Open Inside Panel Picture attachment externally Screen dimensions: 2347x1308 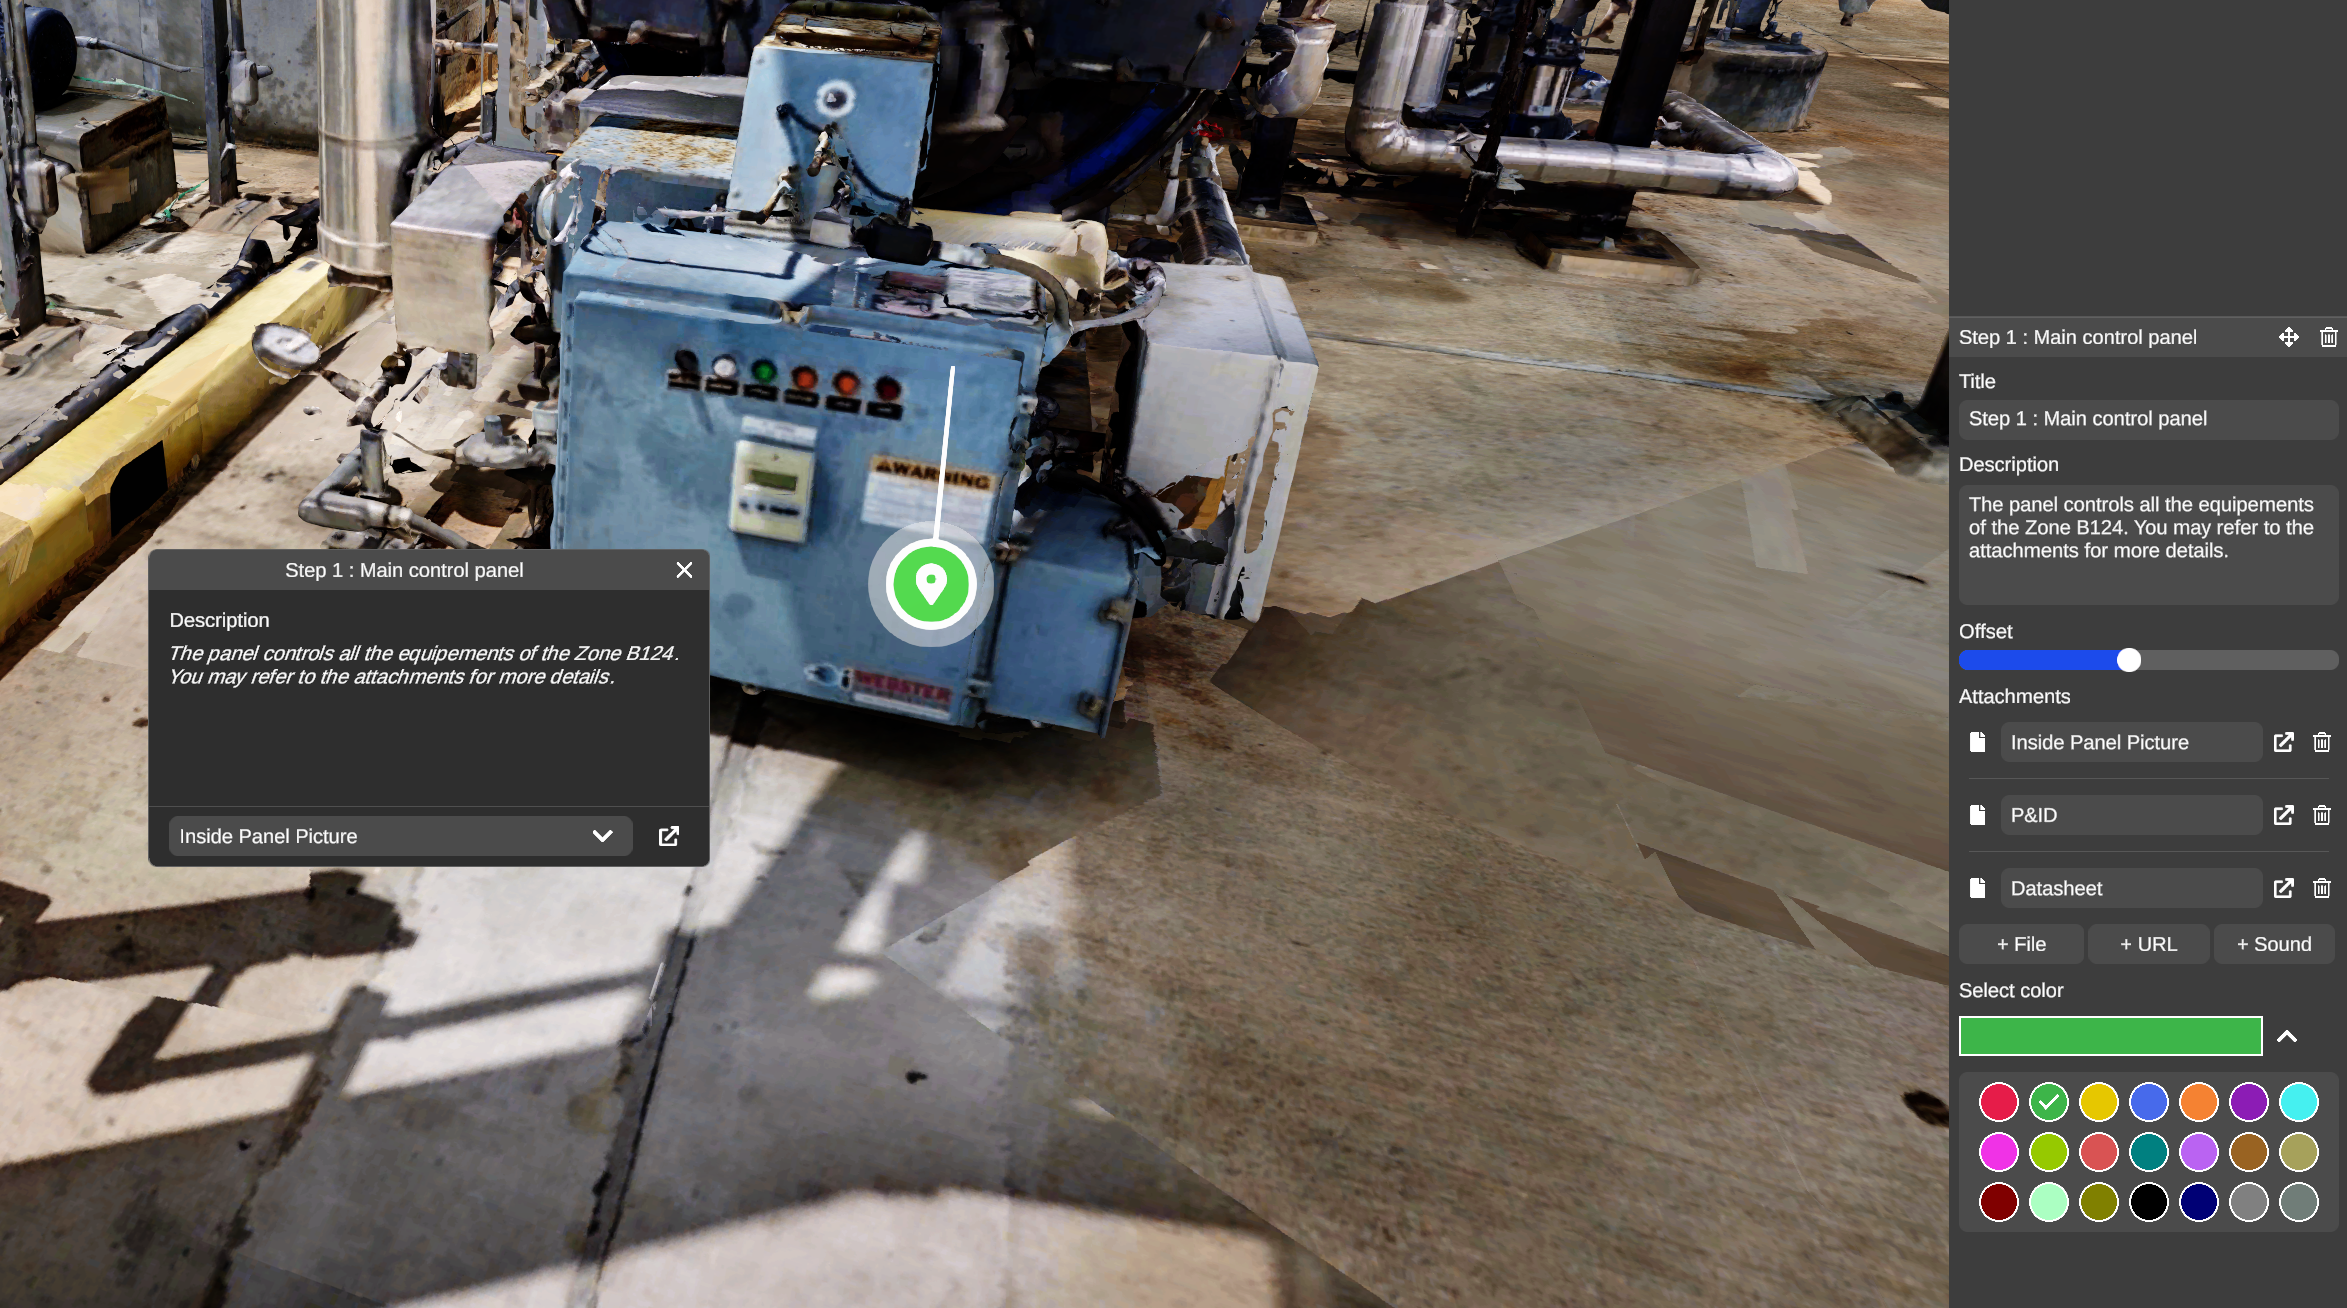[x=2283, y=742]
